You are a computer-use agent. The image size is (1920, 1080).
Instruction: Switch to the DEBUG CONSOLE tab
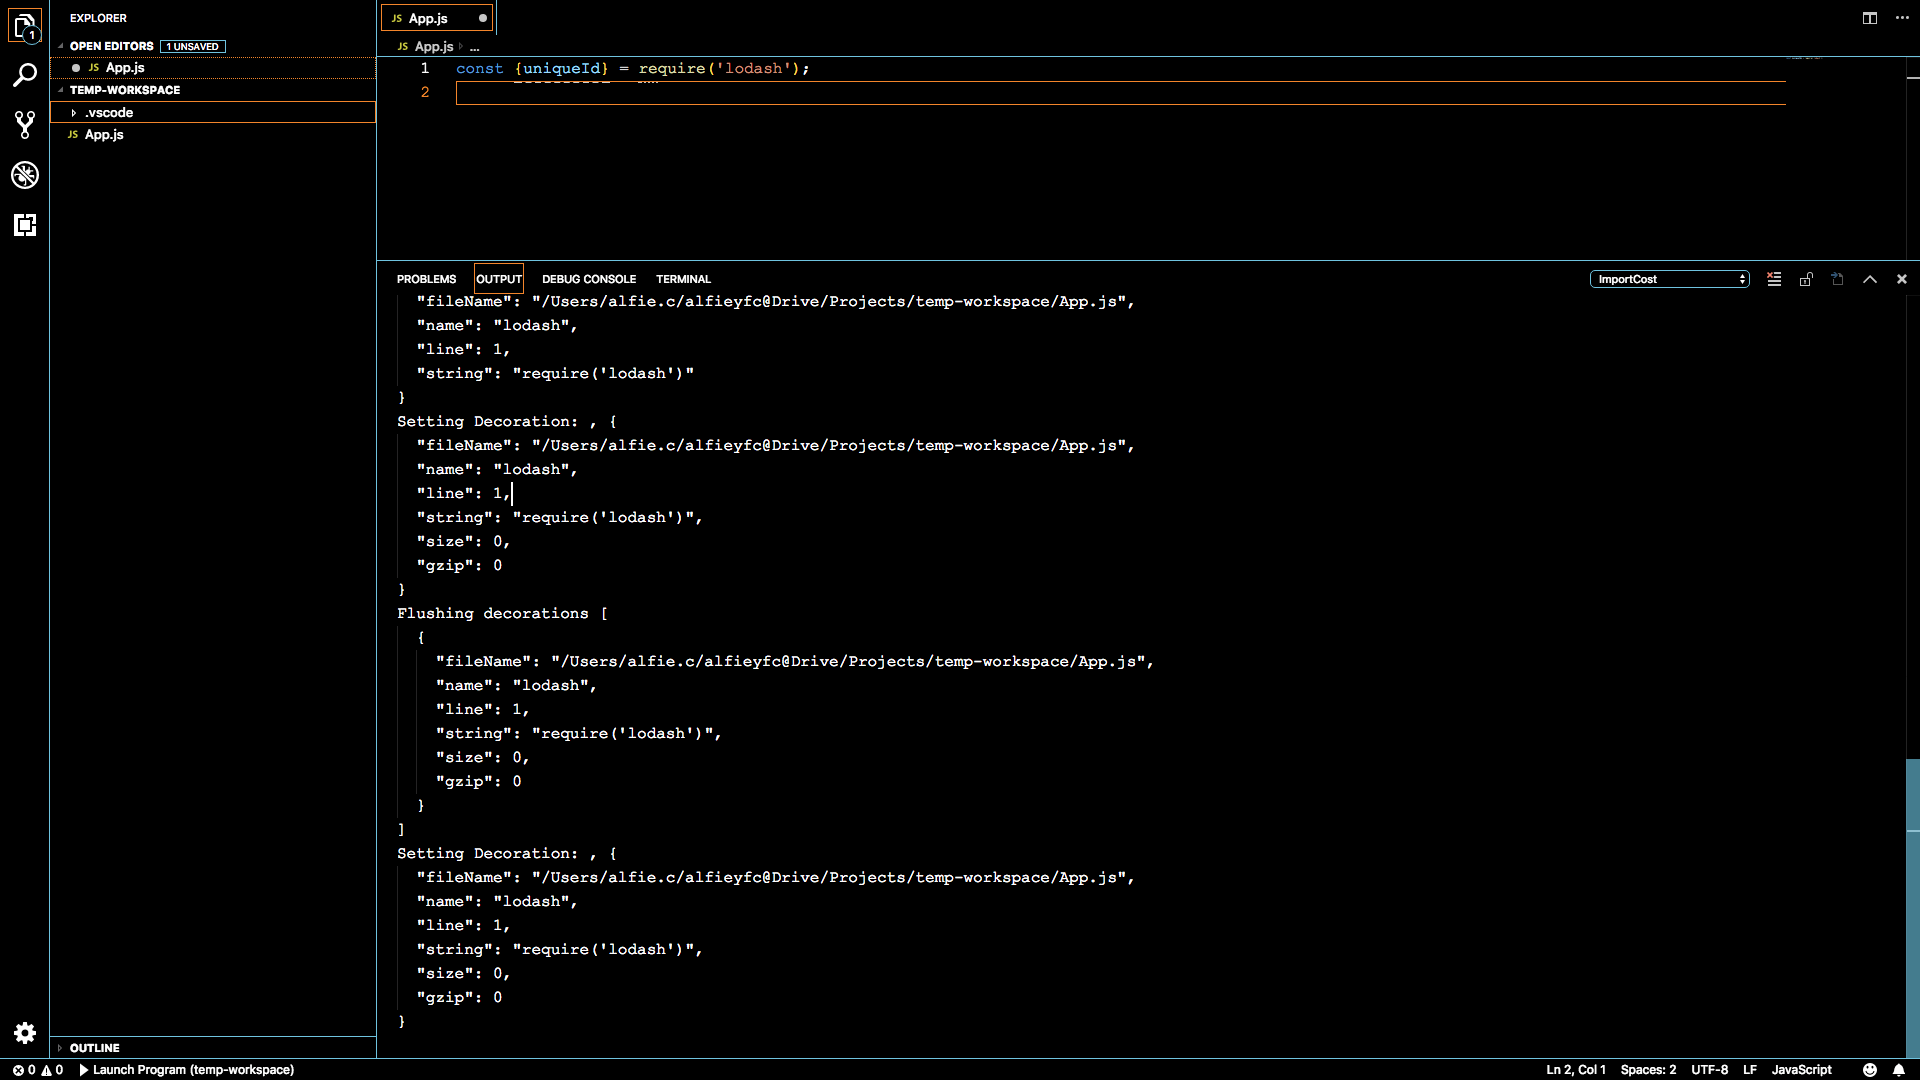(x=589, y=279)
